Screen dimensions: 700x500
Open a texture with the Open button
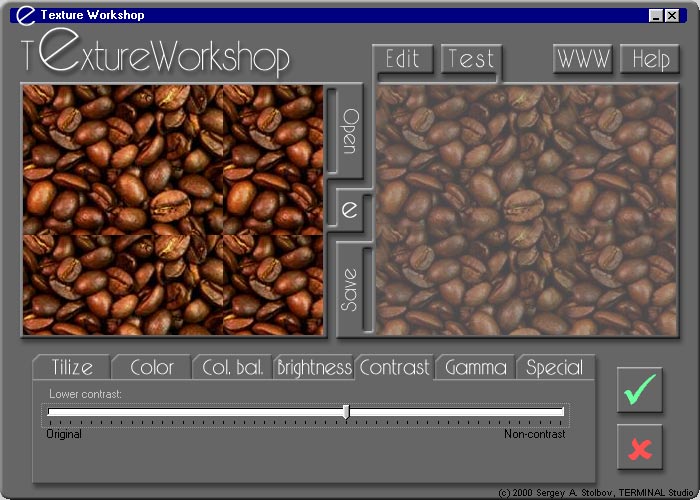pos(350,131)
